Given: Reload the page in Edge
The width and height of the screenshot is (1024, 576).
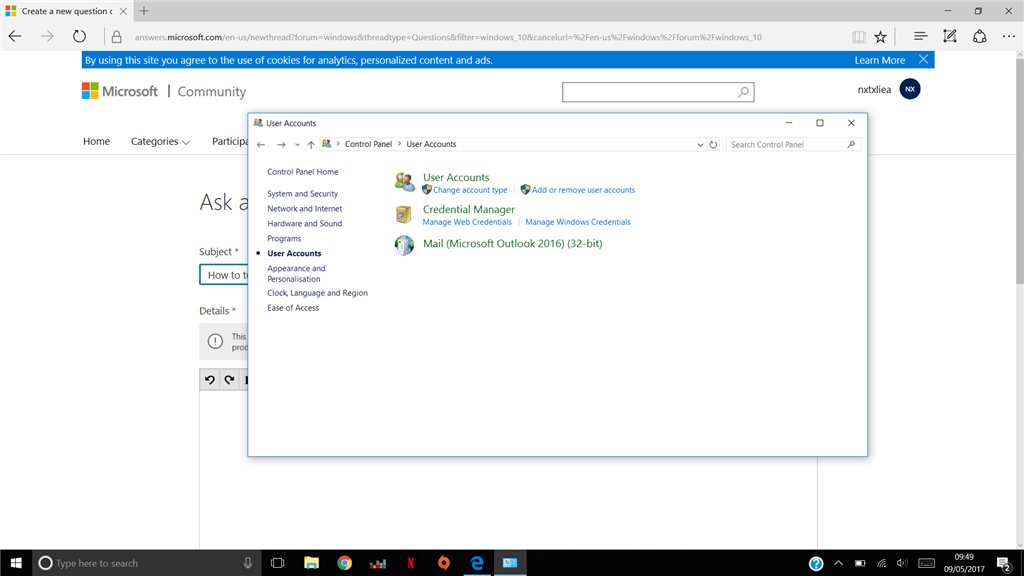Looking at the screenshot, I should point(79,37).
